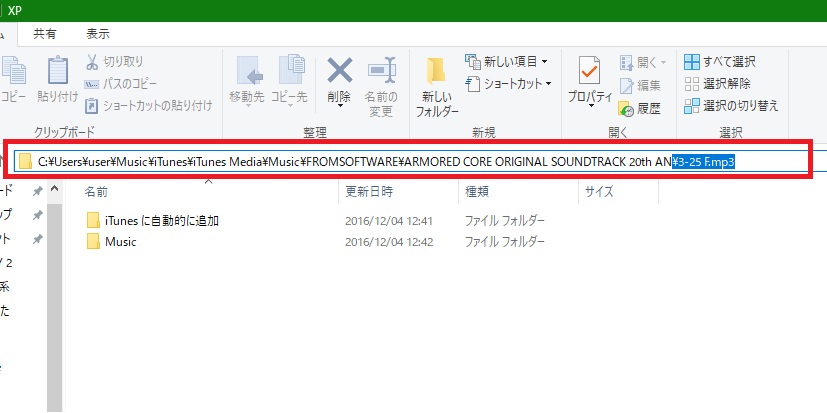The height and width of the screenshot is (413, 827).
Task: Click the date 2016/12/04 12:42
Action: 389,242
